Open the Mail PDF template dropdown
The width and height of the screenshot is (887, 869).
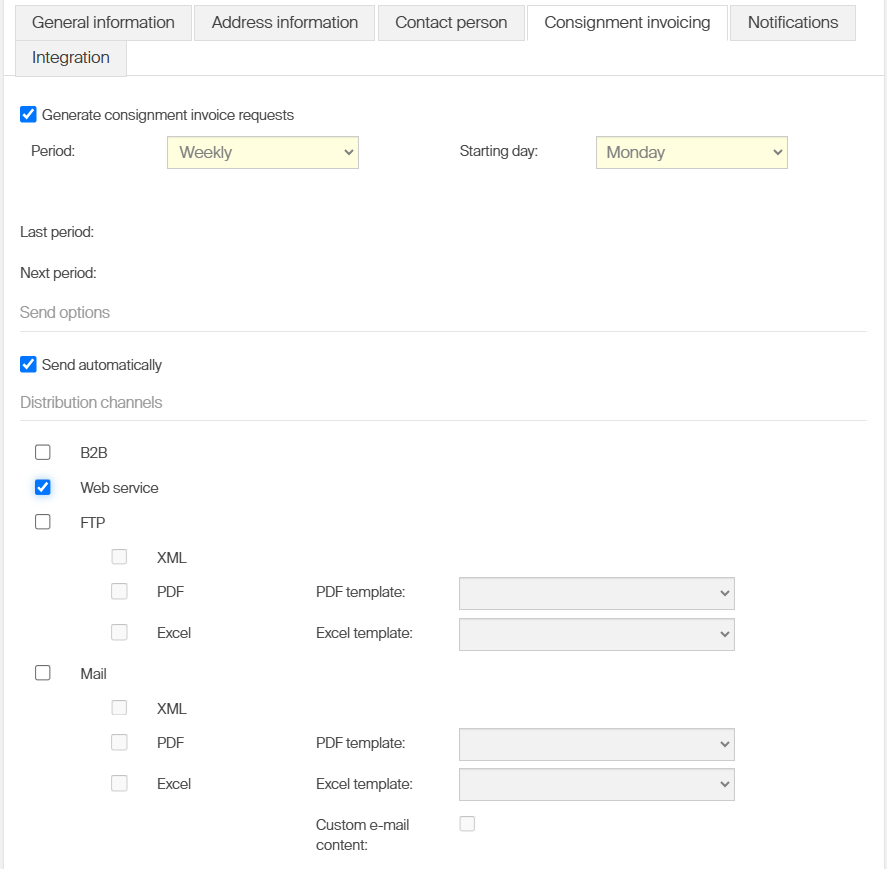(x=596, y=745)
